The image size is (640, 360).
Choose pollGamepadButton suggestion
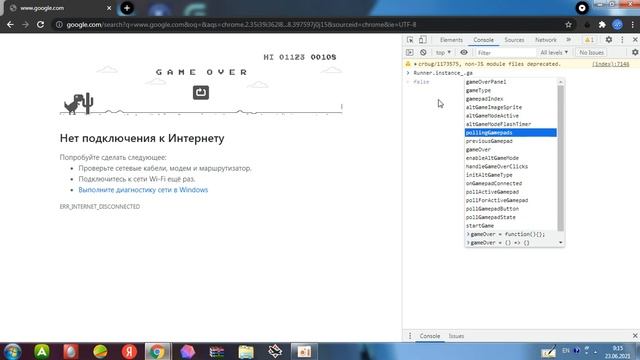pos(511,209)
